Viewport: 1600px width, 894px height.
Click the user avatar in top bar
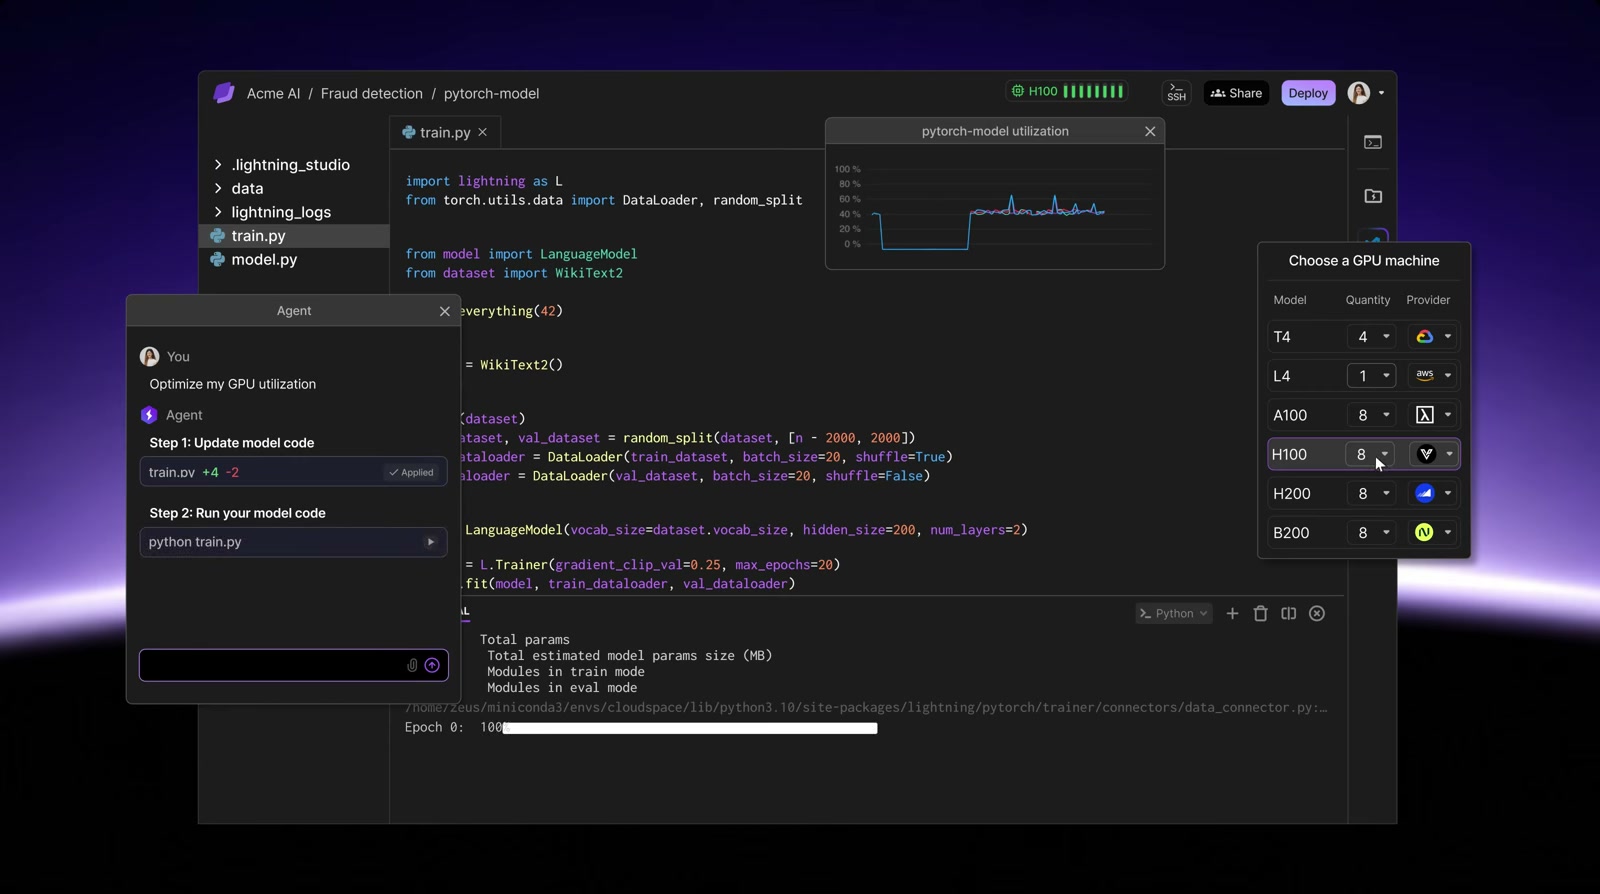click(x=1358, y=93)
